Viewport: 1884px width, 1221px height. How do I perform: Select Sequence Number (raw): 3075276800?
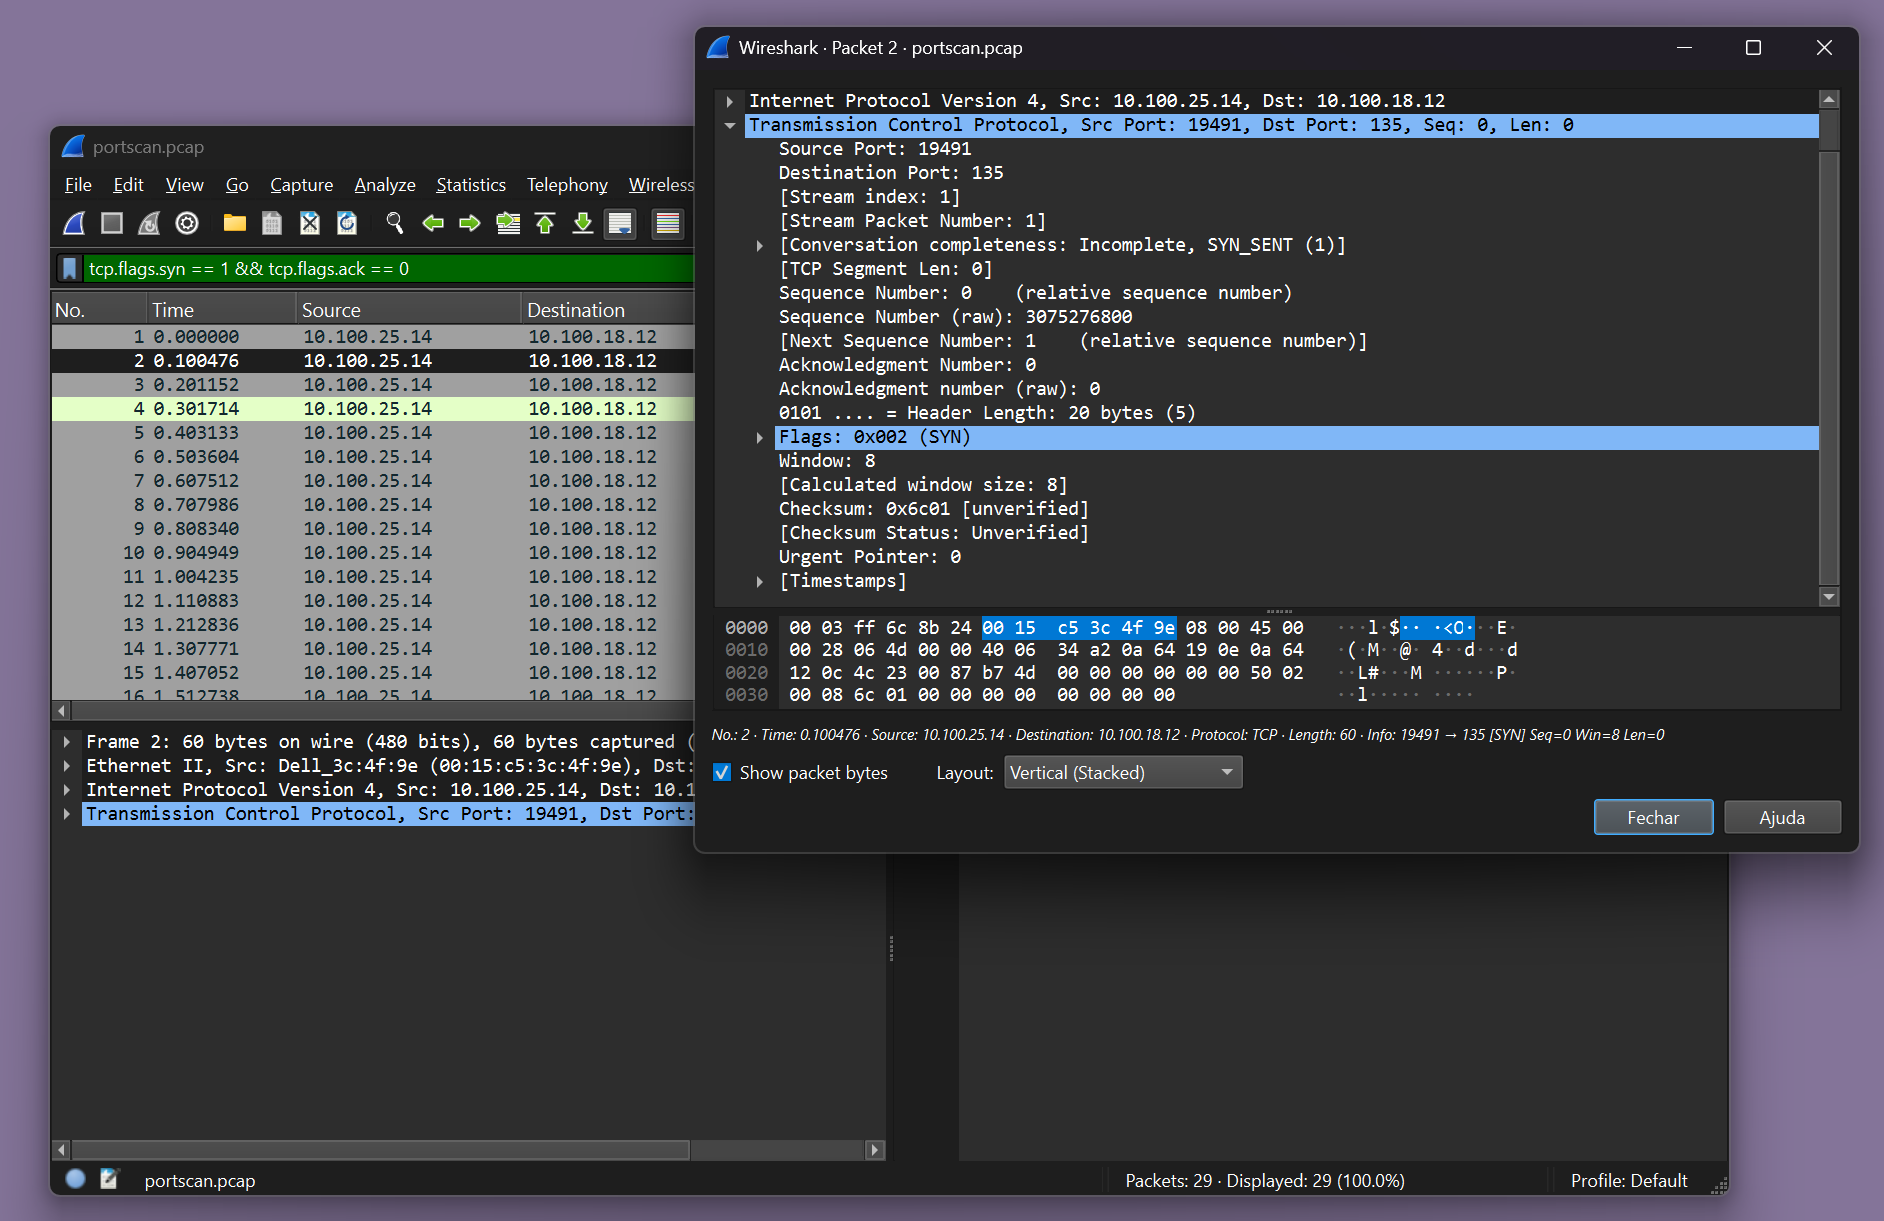coord(956,317)
